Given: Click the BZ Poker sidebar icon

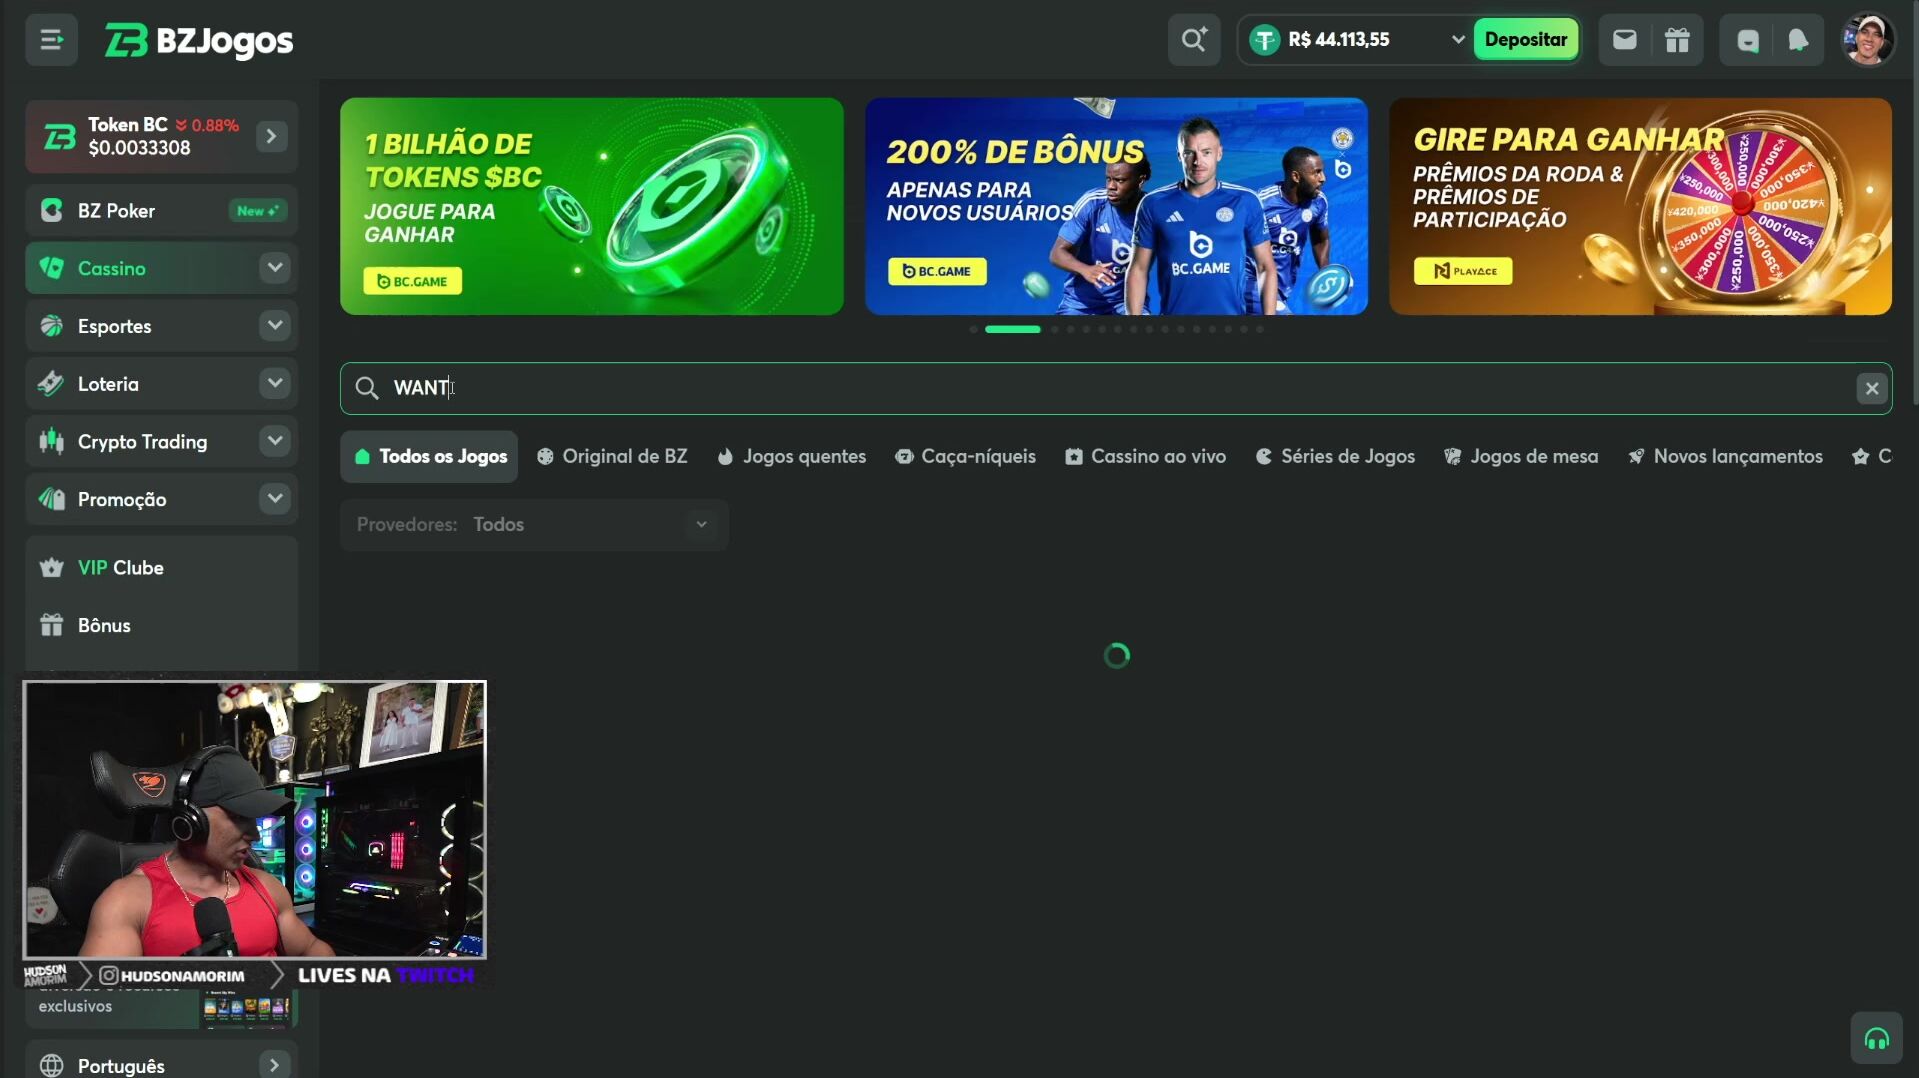Looking at the screenshot, I should (x=52, y=211).
